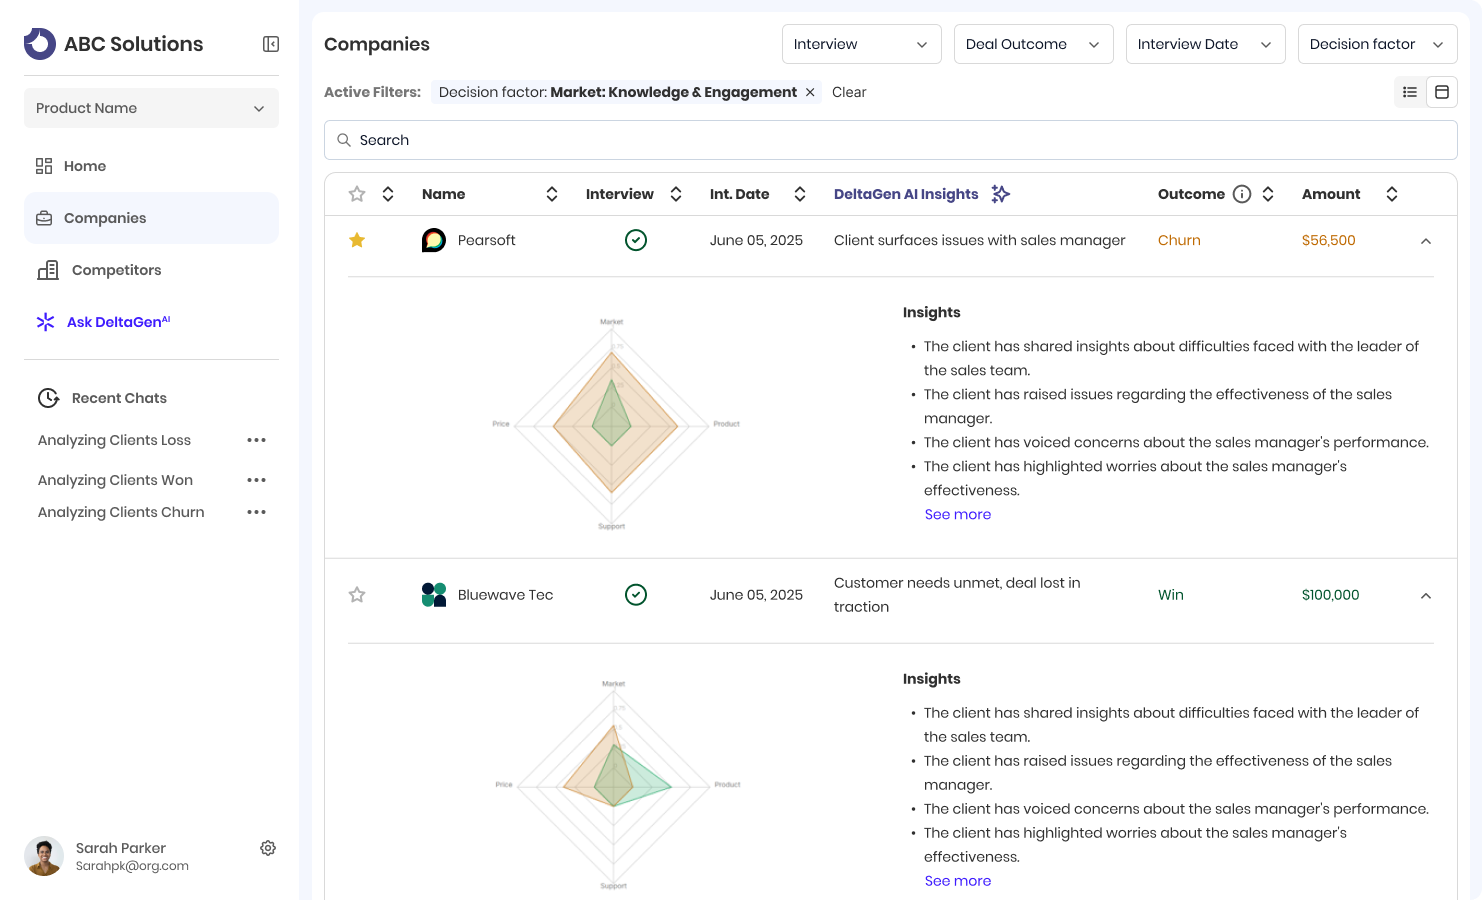Switch to list view layout

point(1410,92)
